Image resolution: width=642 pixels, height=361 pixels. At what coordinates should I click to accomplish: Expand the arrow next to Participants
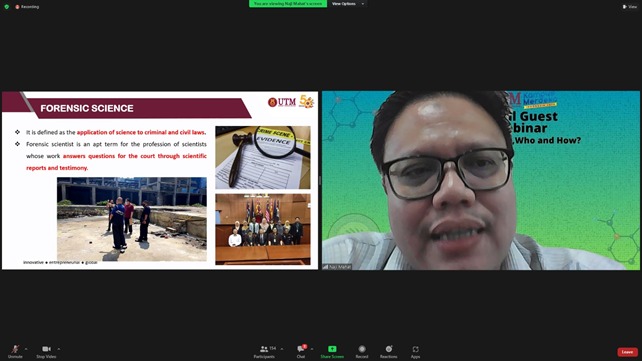coord(282,349)
